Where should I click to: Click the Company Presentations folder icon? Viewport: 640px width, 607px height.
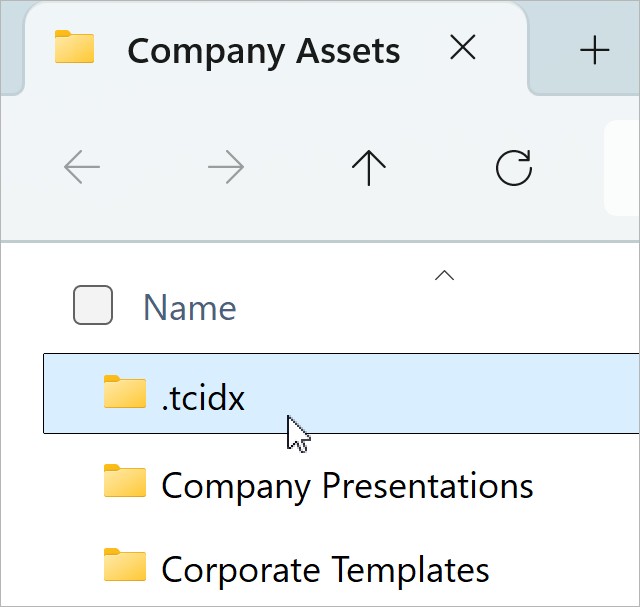[125, 483]
